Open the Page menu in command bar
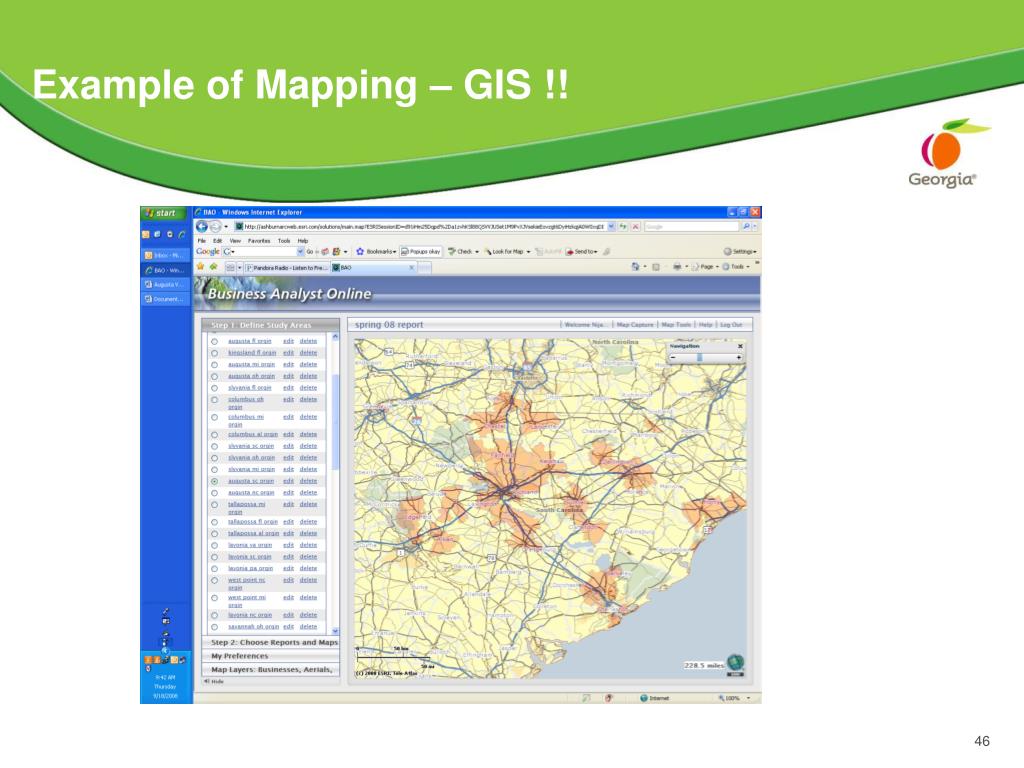This screenshot has height=768, width=1024. coord(705,266)
